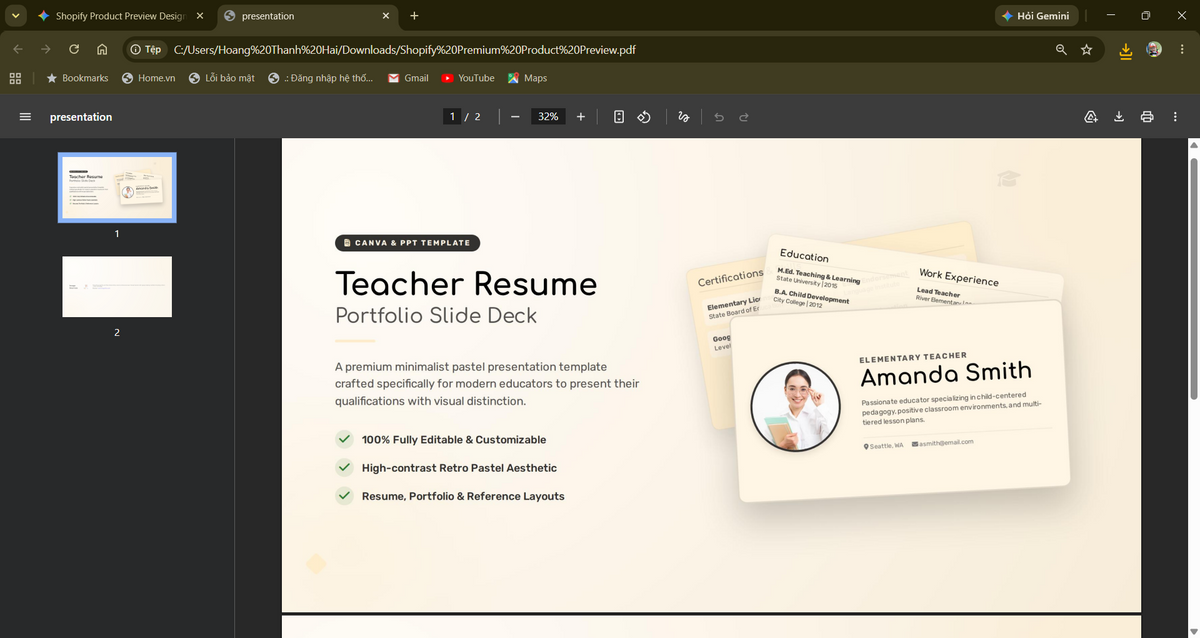Click the Redo arrow in the PDF toolbar
Viewport: 1200px width, 638px height.
click(x=744, y=117)
